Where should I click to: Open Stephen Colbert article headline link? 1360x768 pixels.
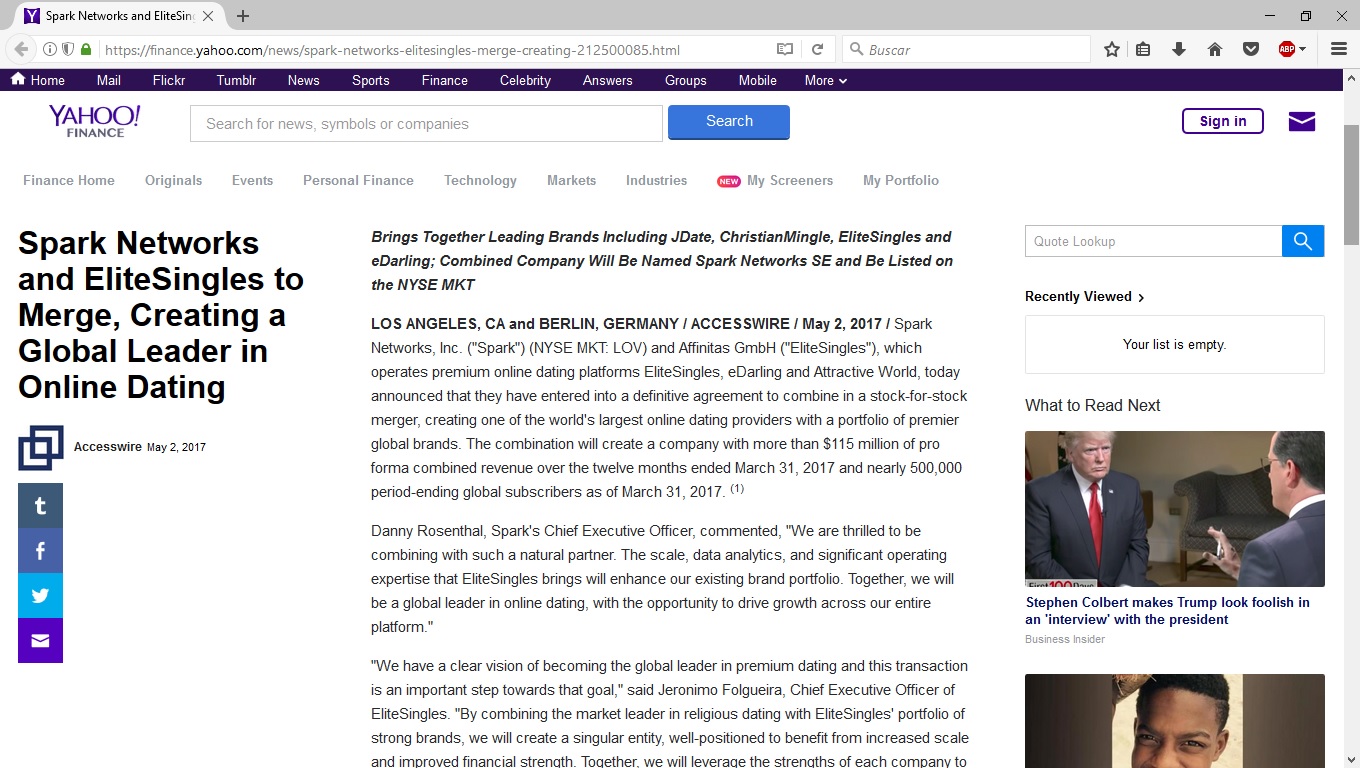[x=1168, y=611]
